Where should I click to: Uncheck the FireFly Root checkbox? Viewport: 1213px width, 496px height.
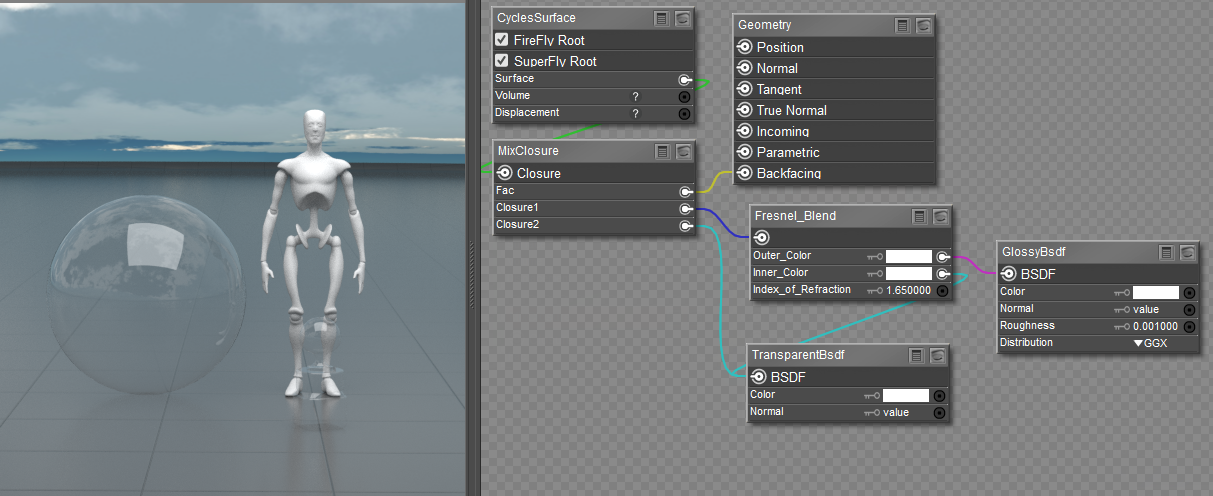point(502,40)
